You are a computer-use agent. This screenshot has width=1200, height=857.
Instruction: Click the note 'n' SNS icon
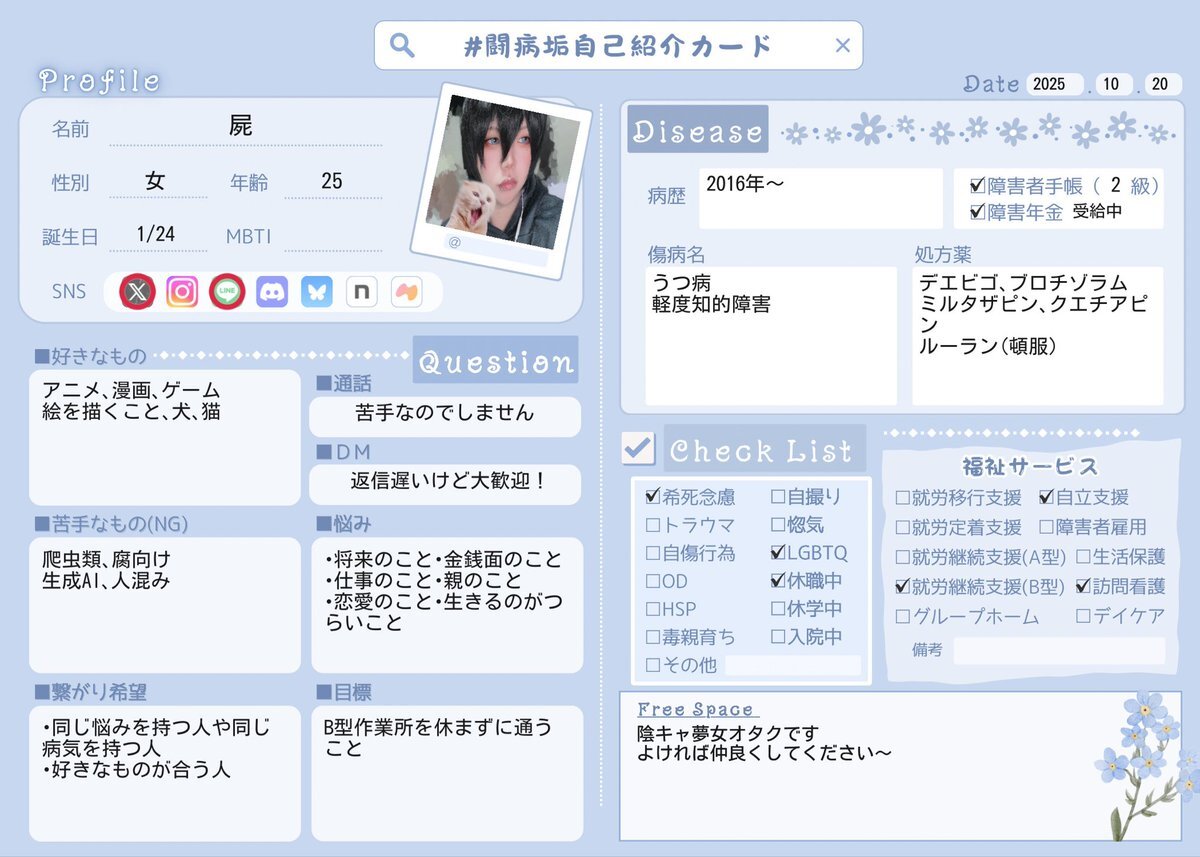coord(361,292)
